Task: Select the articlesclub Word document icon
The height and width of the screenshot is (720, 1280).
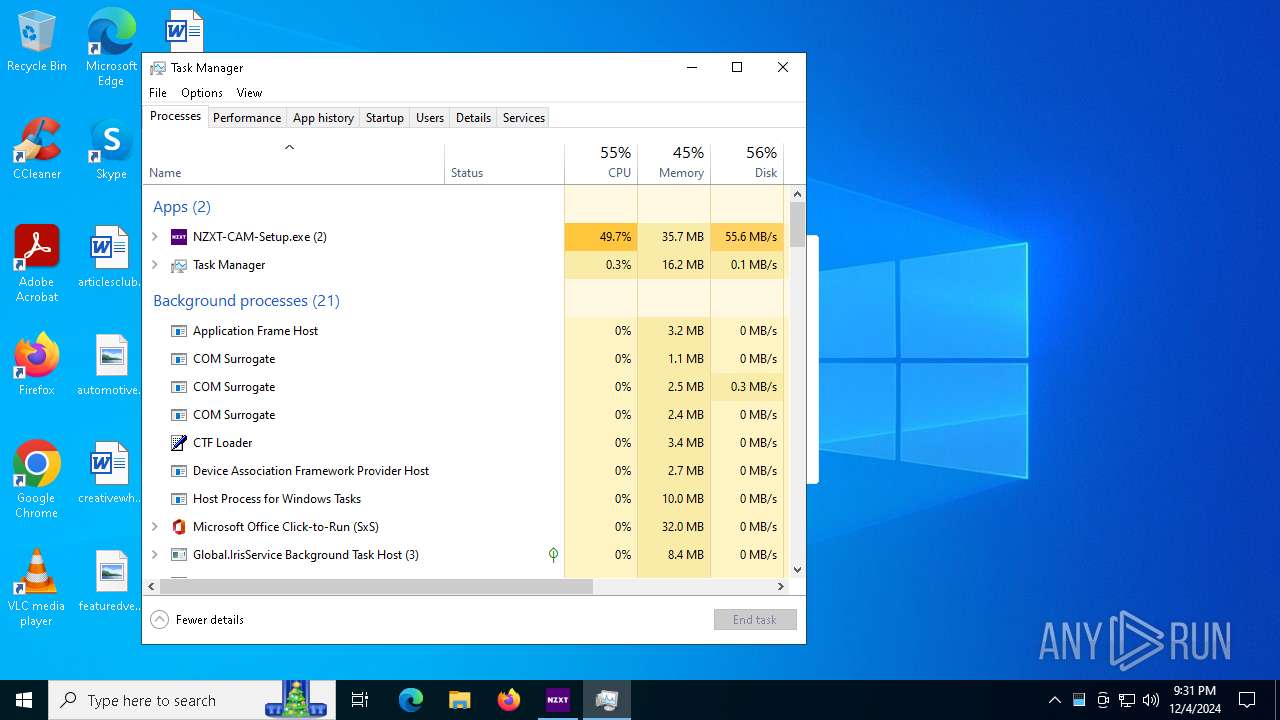Action: 111,258
